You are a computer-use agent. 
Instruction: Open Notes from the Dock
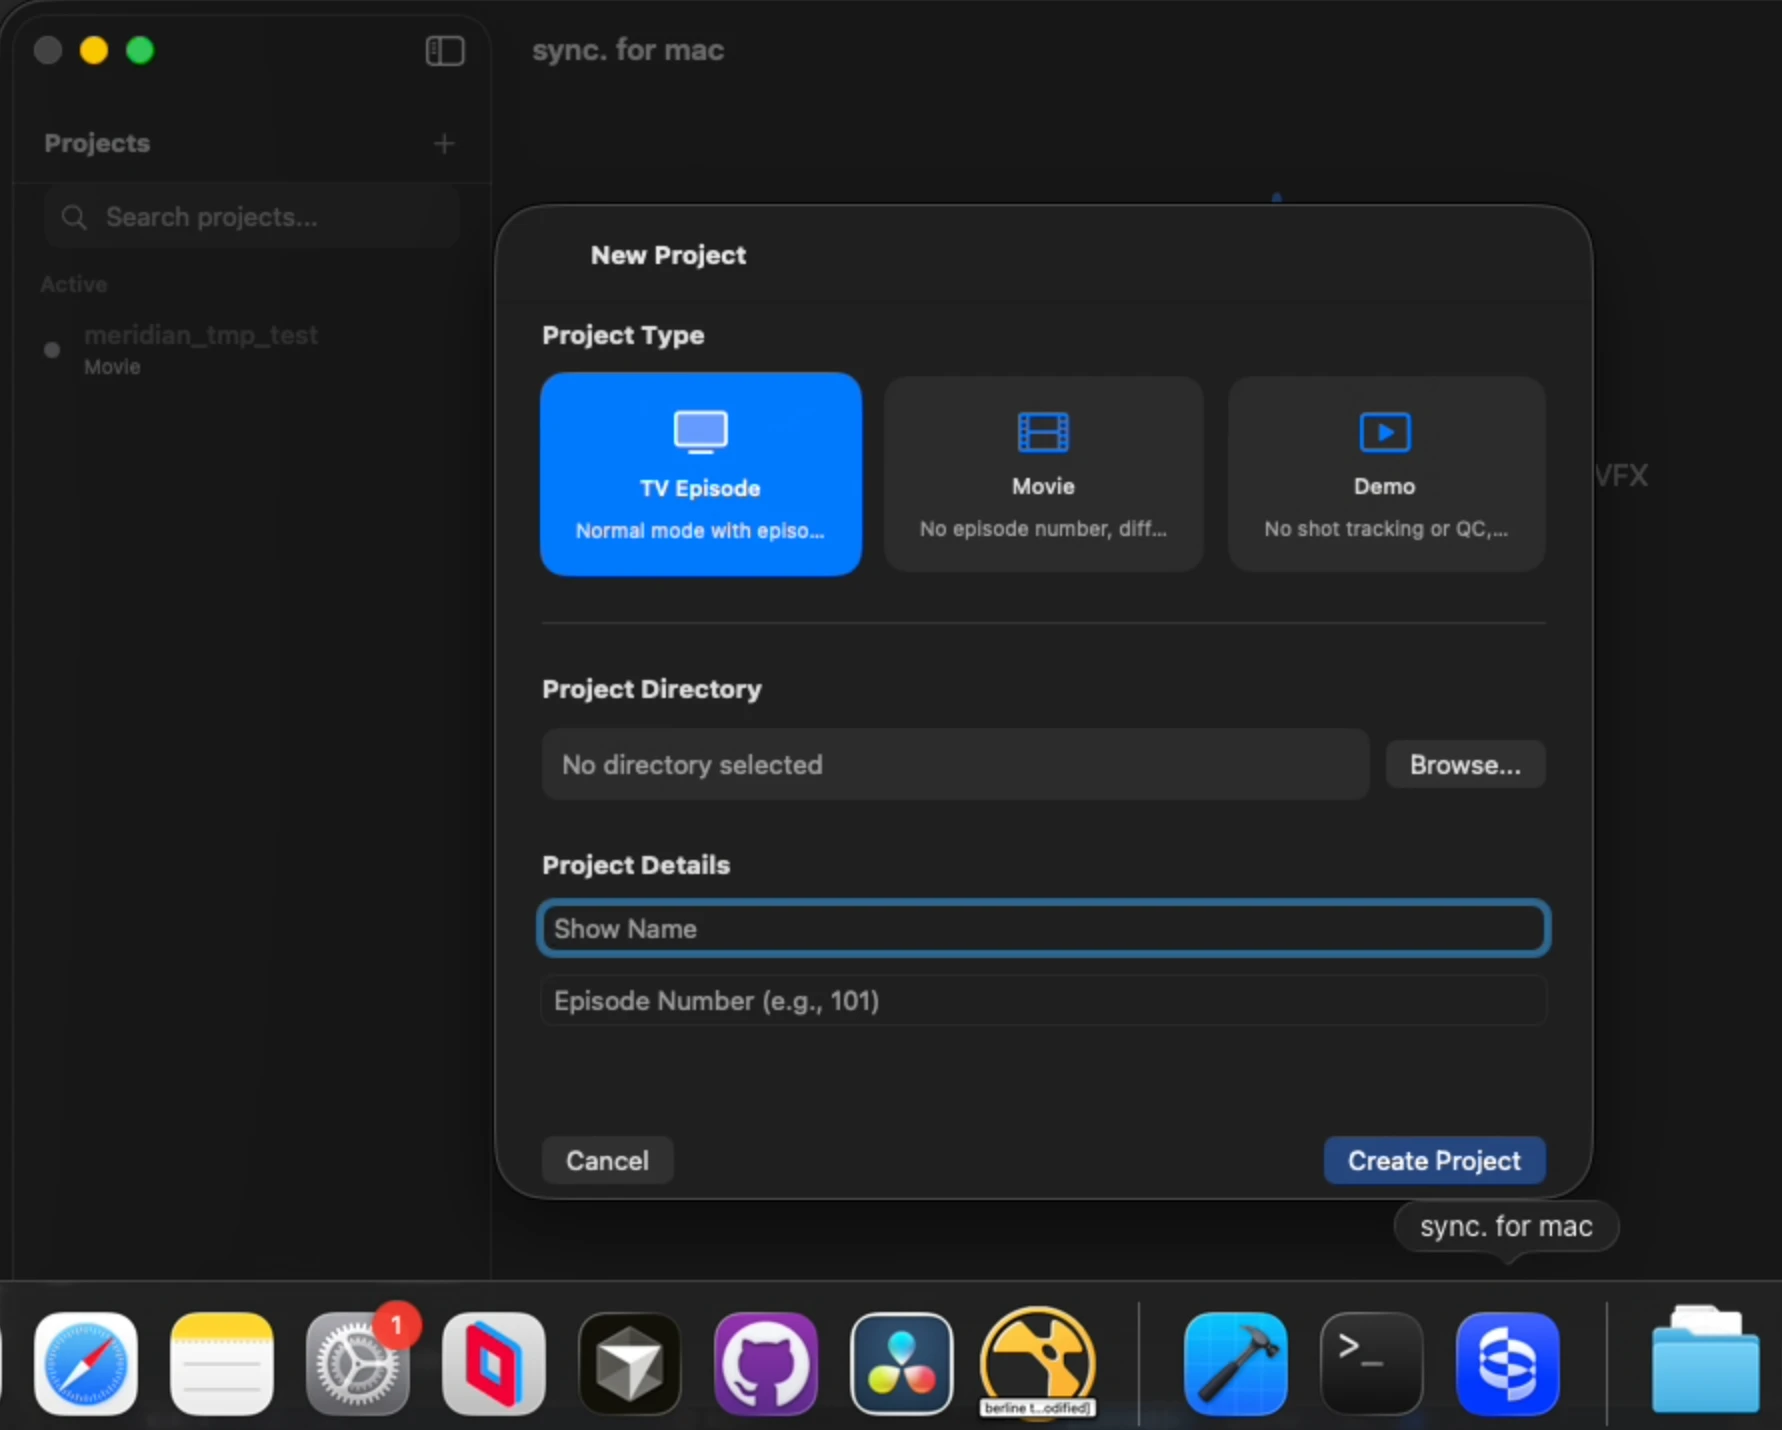tap(222, 1363)
